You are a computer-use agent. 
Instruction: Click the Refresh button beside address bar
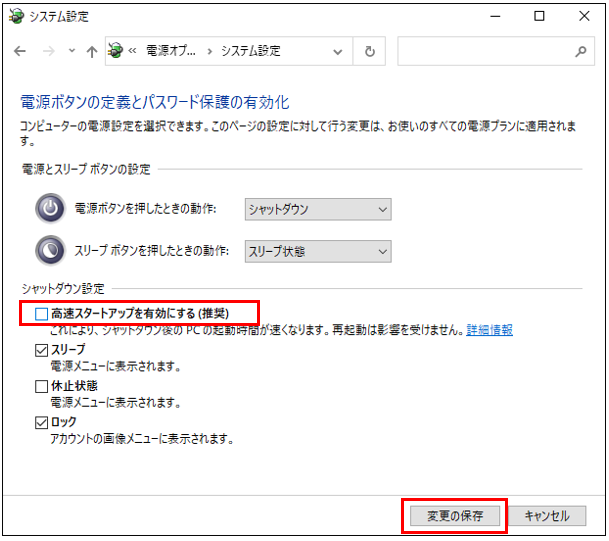370,51
